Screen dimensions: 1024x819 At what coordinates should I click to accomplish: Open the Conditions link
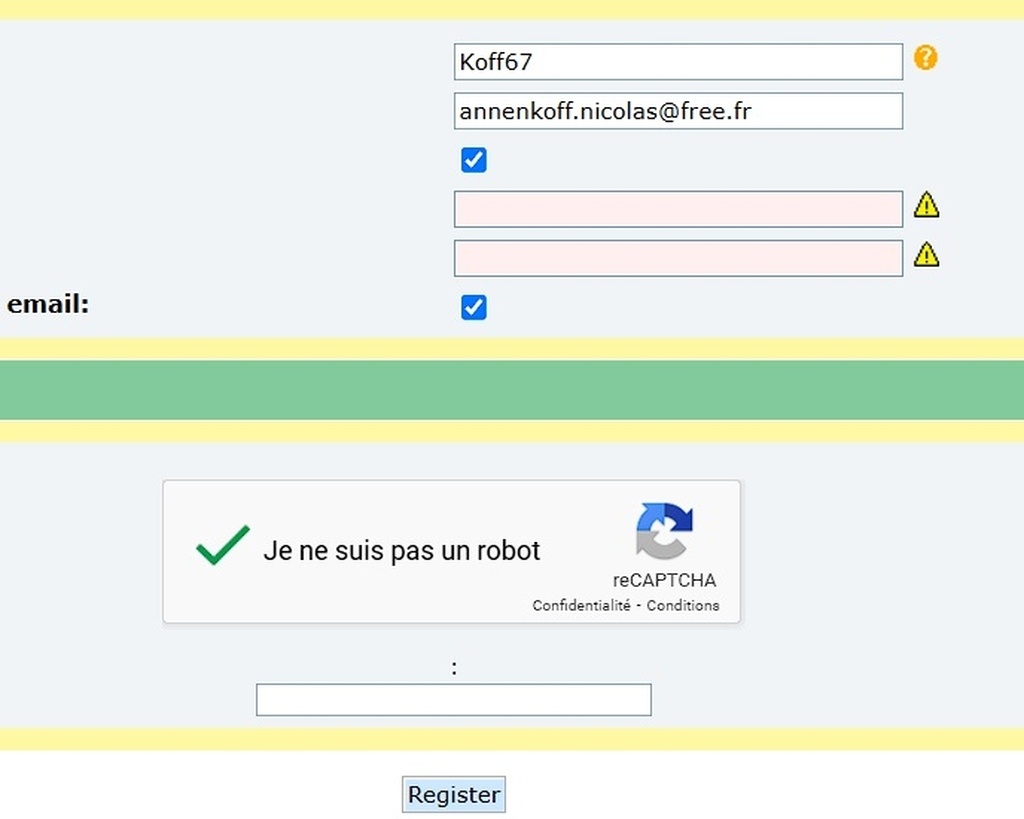(x=682, y=605)
